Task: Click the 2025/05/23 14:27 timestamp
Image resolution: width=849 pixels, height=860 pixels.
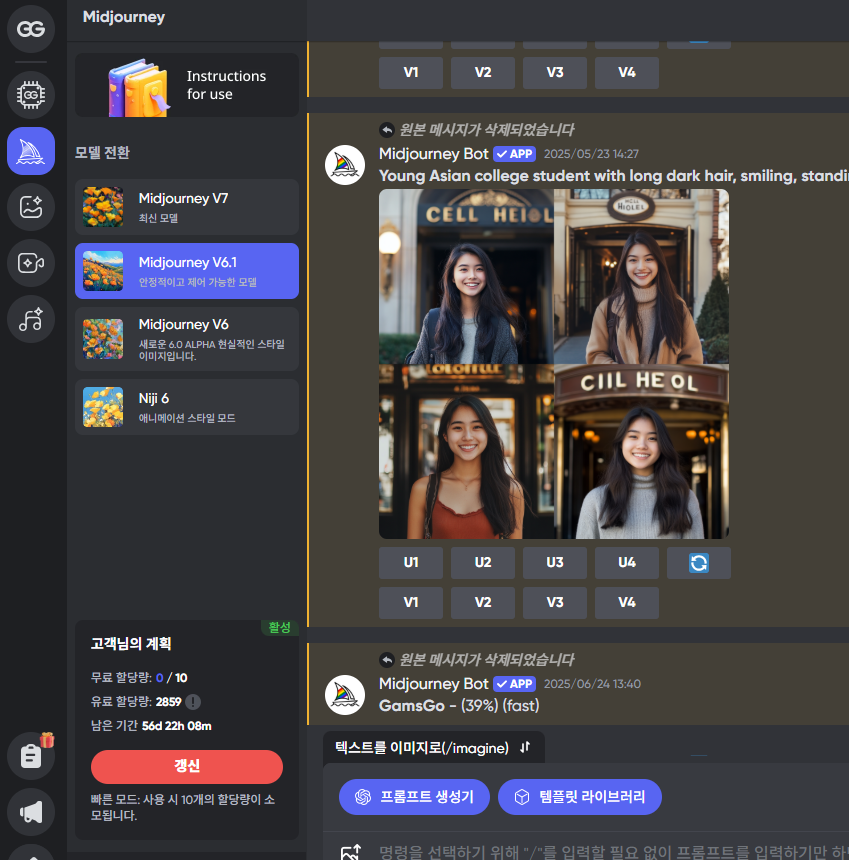Action: tap(591, 154)
